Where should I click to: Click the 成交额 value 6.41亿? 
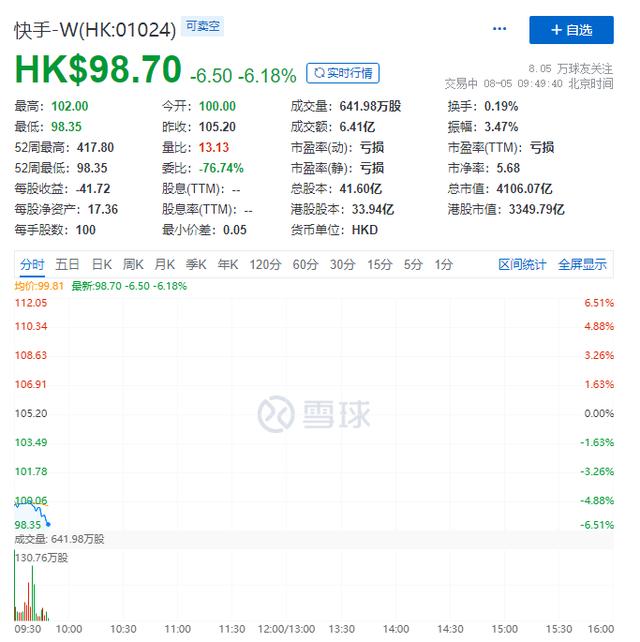pos(357,127)
